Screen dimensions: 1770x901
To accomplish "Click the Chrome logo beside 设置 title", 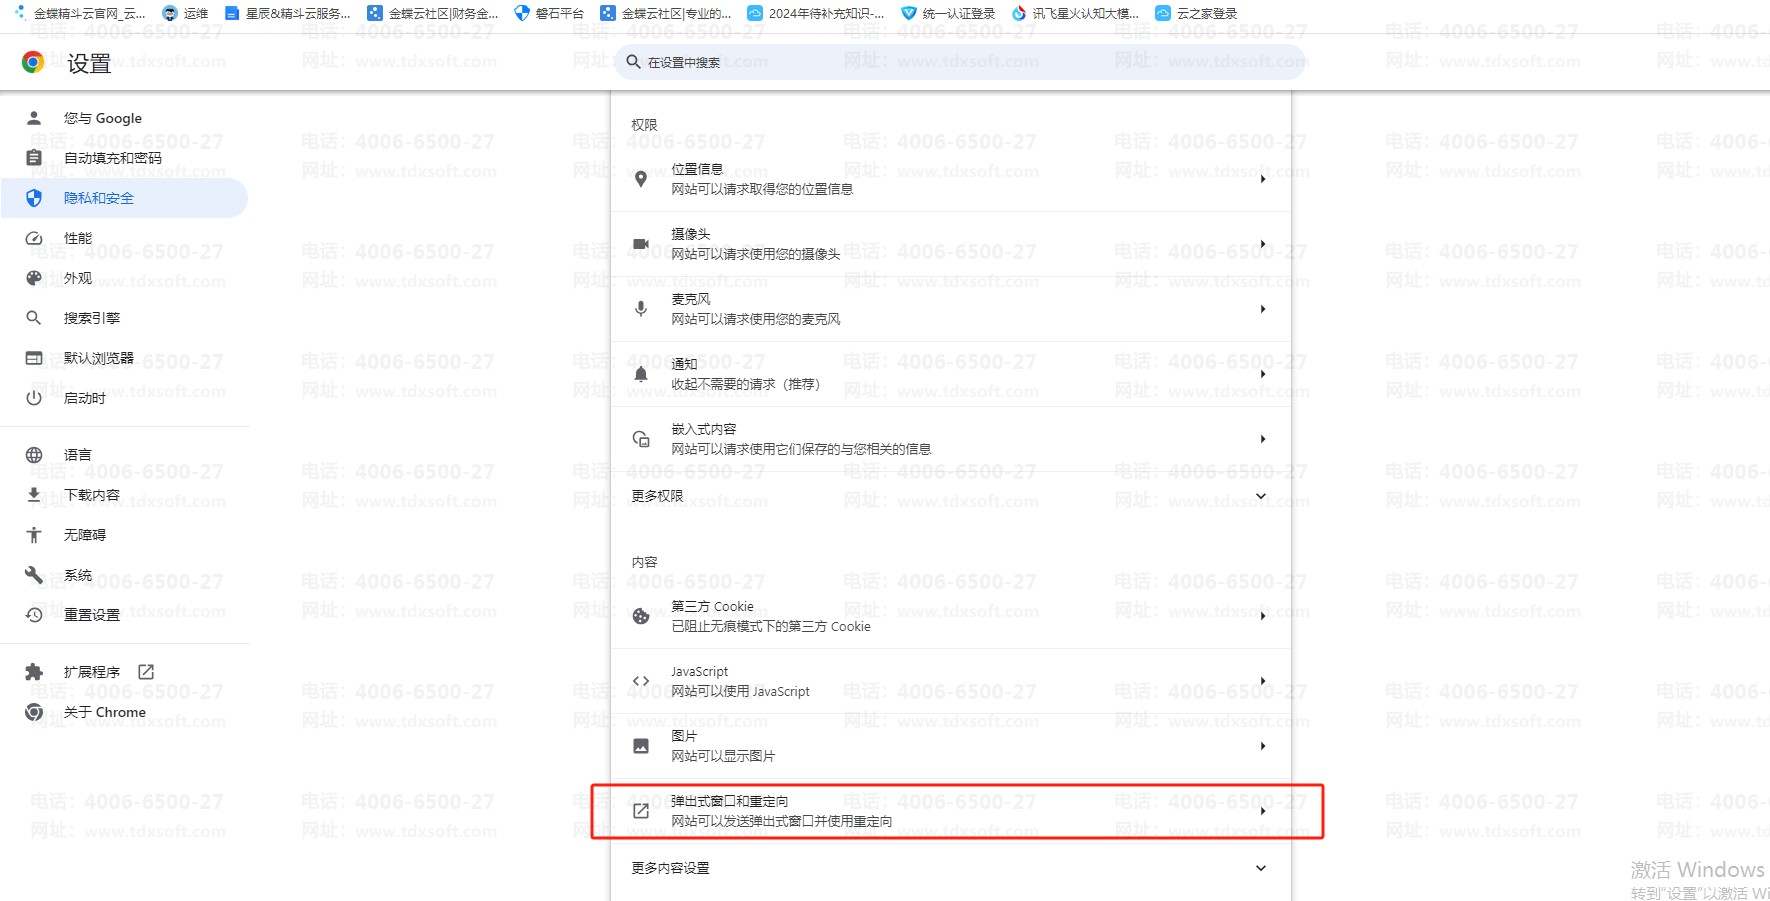I will coord(33,63).
